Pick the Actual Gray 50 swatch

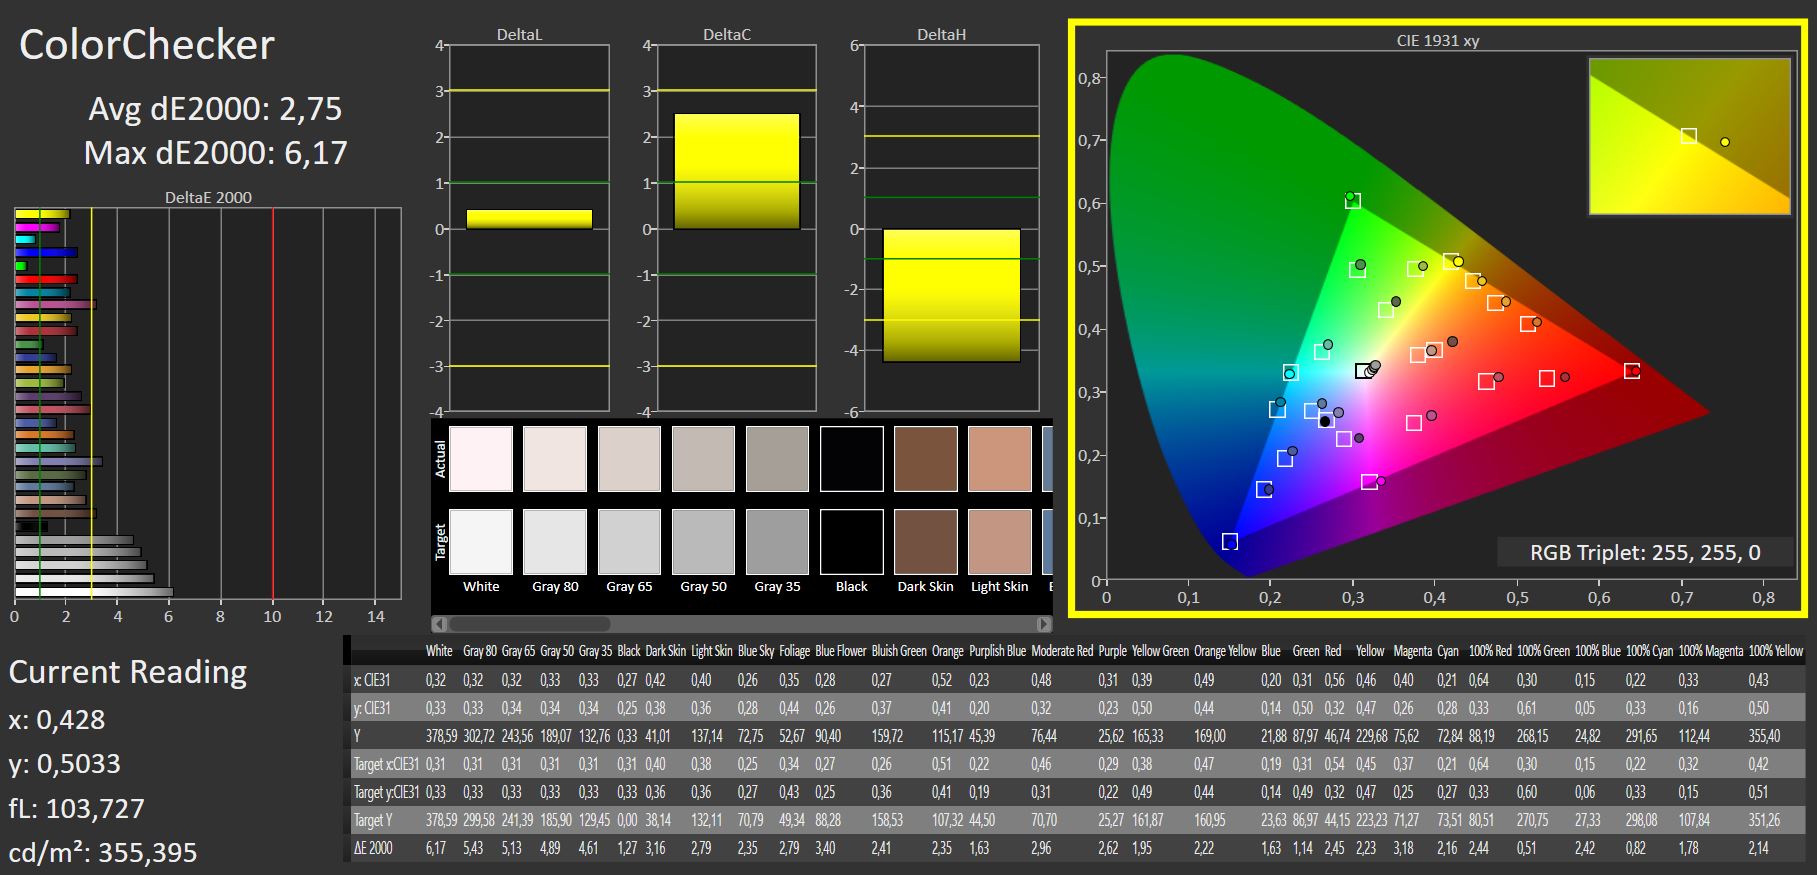[703, 459]
